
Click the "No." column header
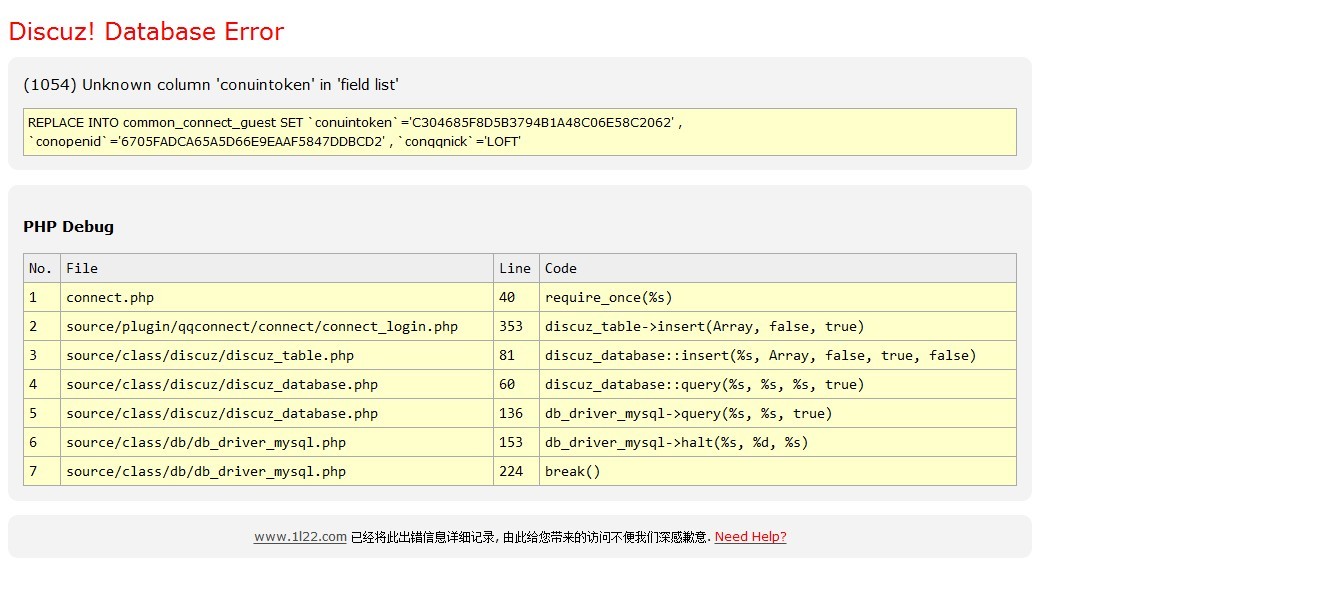pos(41,268)
